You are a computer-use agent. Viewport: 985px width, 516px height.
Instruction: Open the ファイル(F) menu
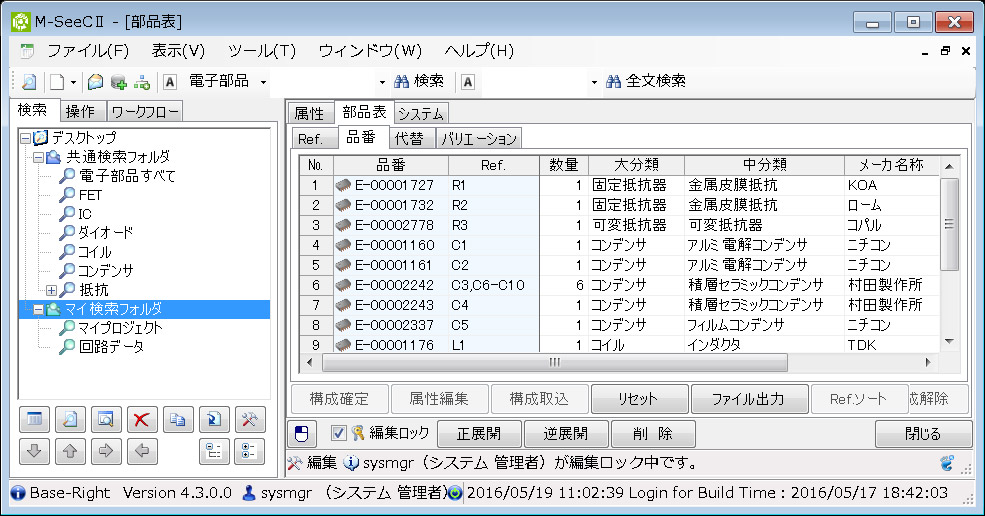tap(88, 51)
